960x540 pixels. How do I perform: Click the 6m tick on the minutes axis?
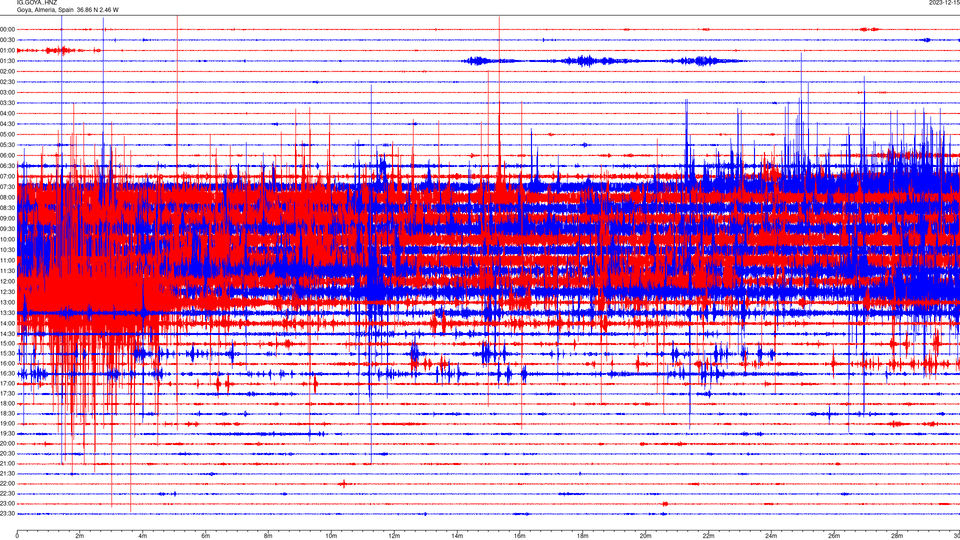point(205,536)
